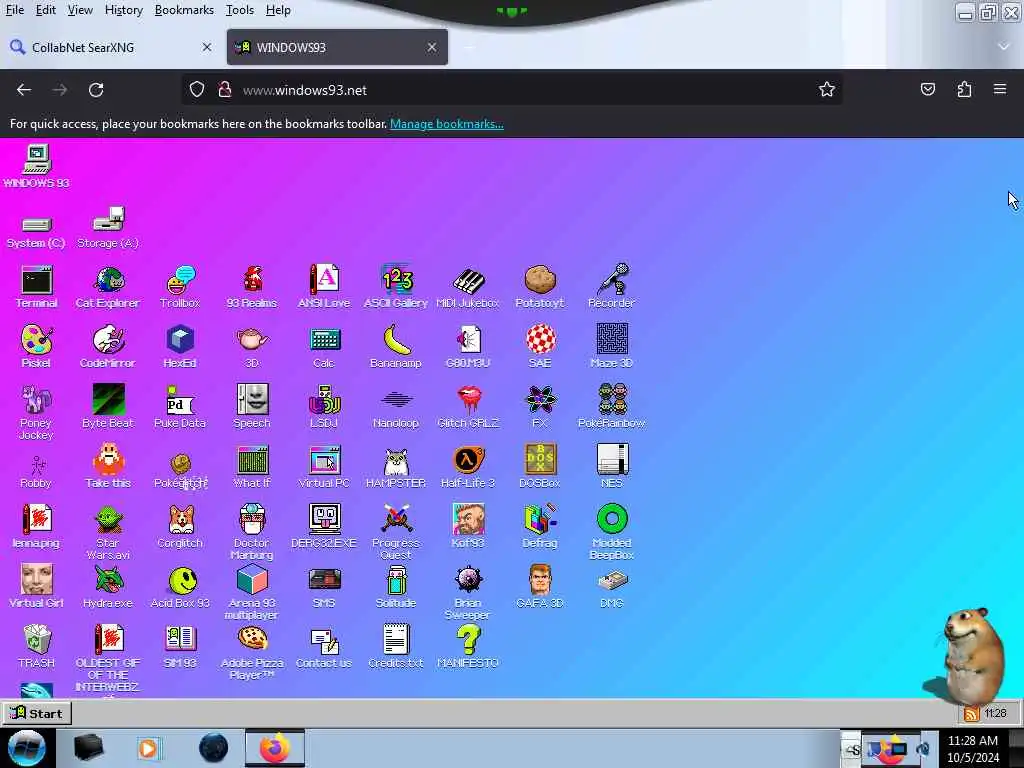Open the Terminal desktop icon
This screenshot has width=1024, height=768.
pos(37,287)
